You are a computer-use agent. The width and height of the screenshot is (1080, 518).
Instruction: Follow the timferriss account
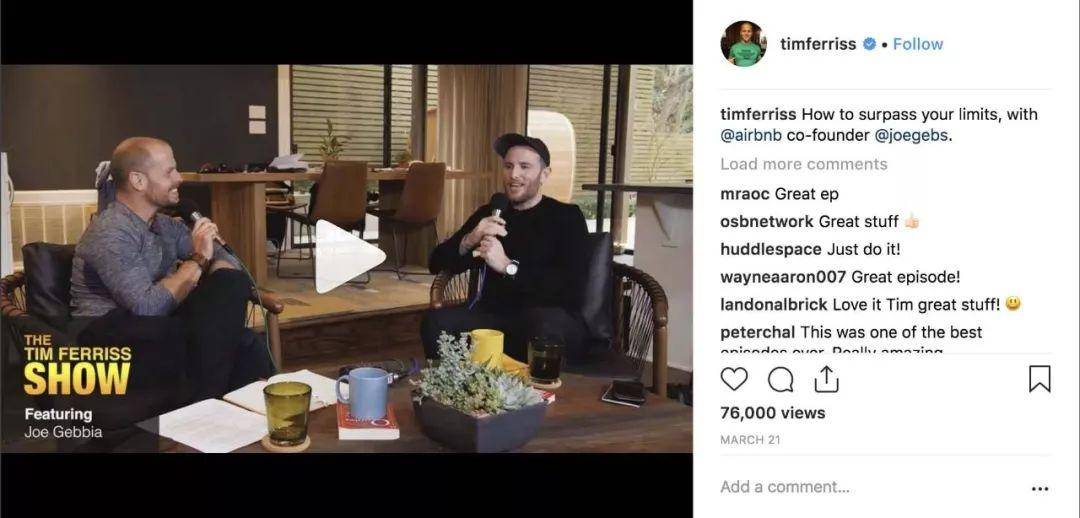click(917, 44)
